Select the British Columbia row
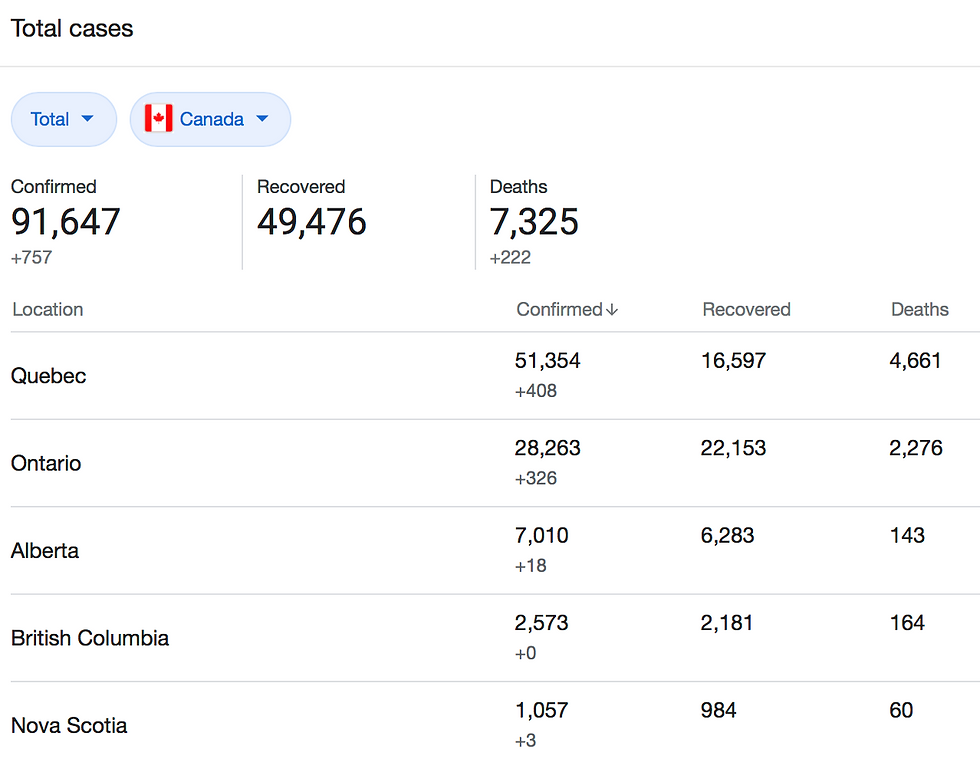The height and width of the screenshot is (768, 980). tap(90, 638)
